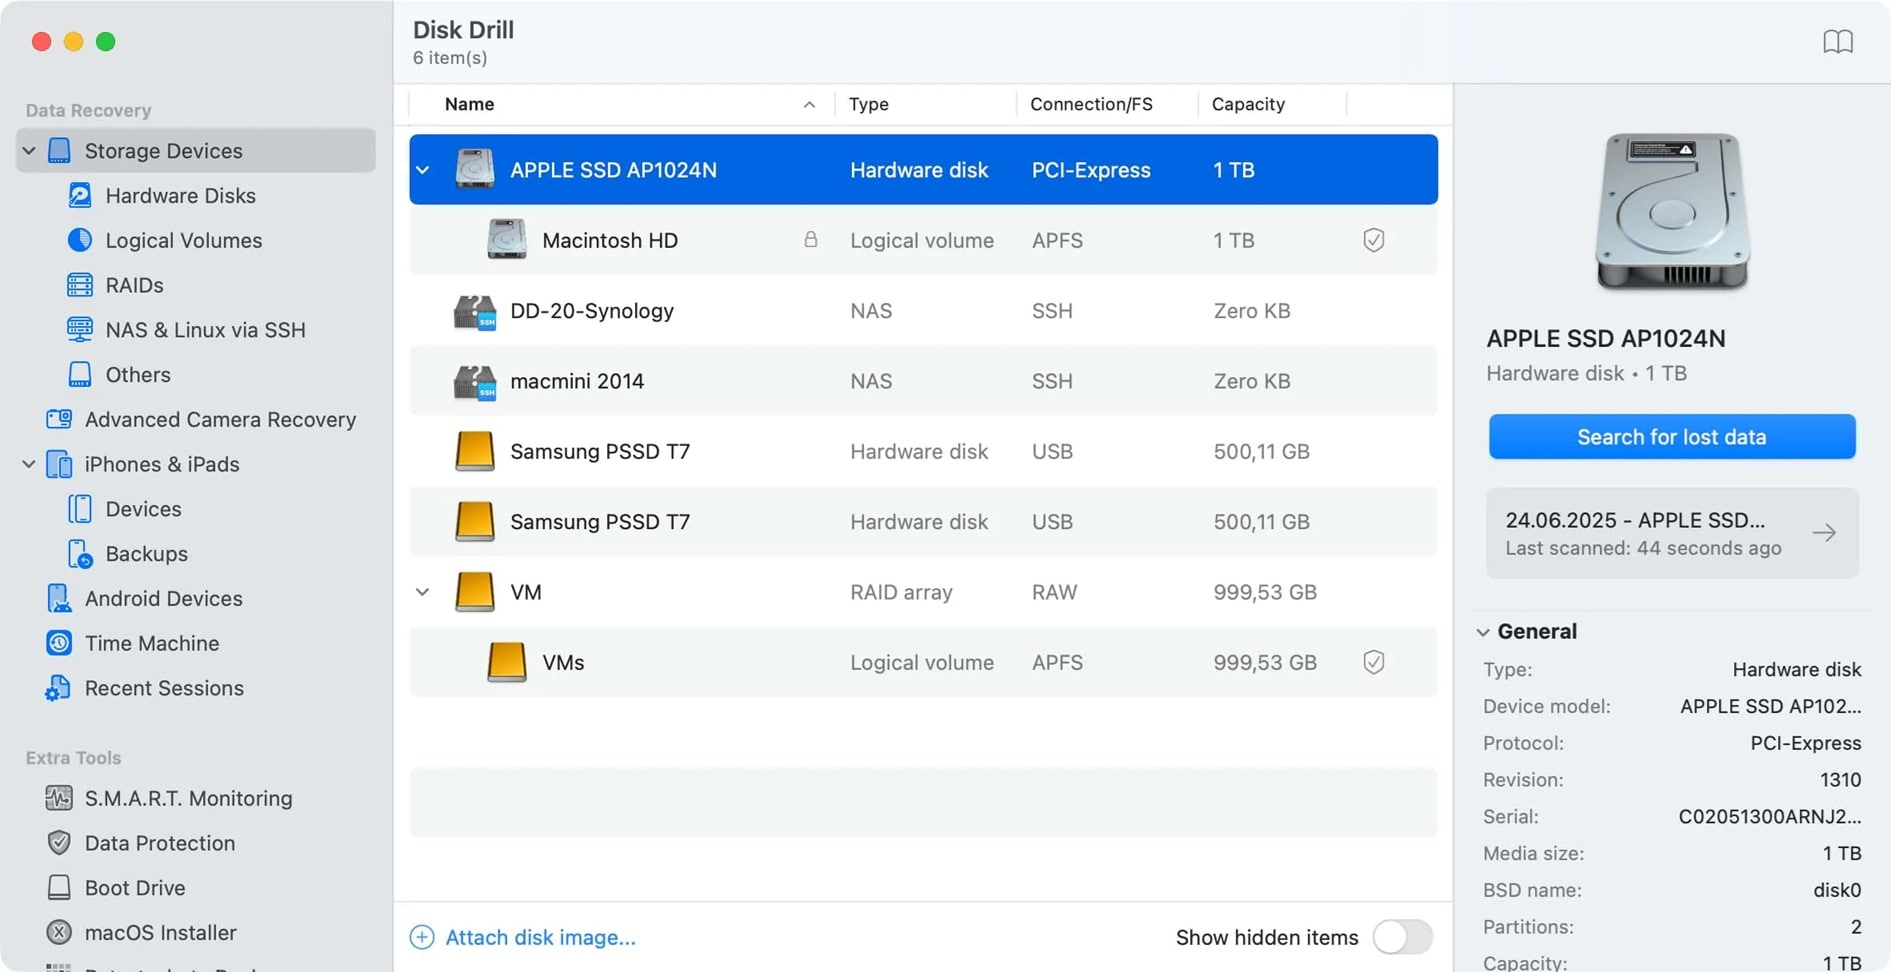Select the Storage Devices icon in sidebar
The width and height of the screenshot is (1891, 972).
(x=59, y=150)
